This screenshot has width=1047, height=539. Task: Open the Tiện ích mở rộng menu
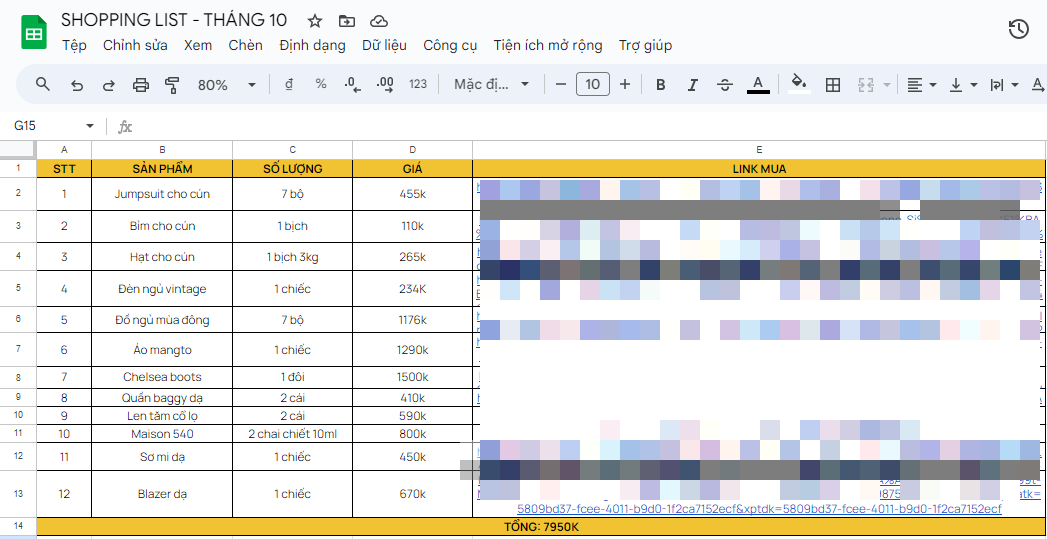point(548,45)
